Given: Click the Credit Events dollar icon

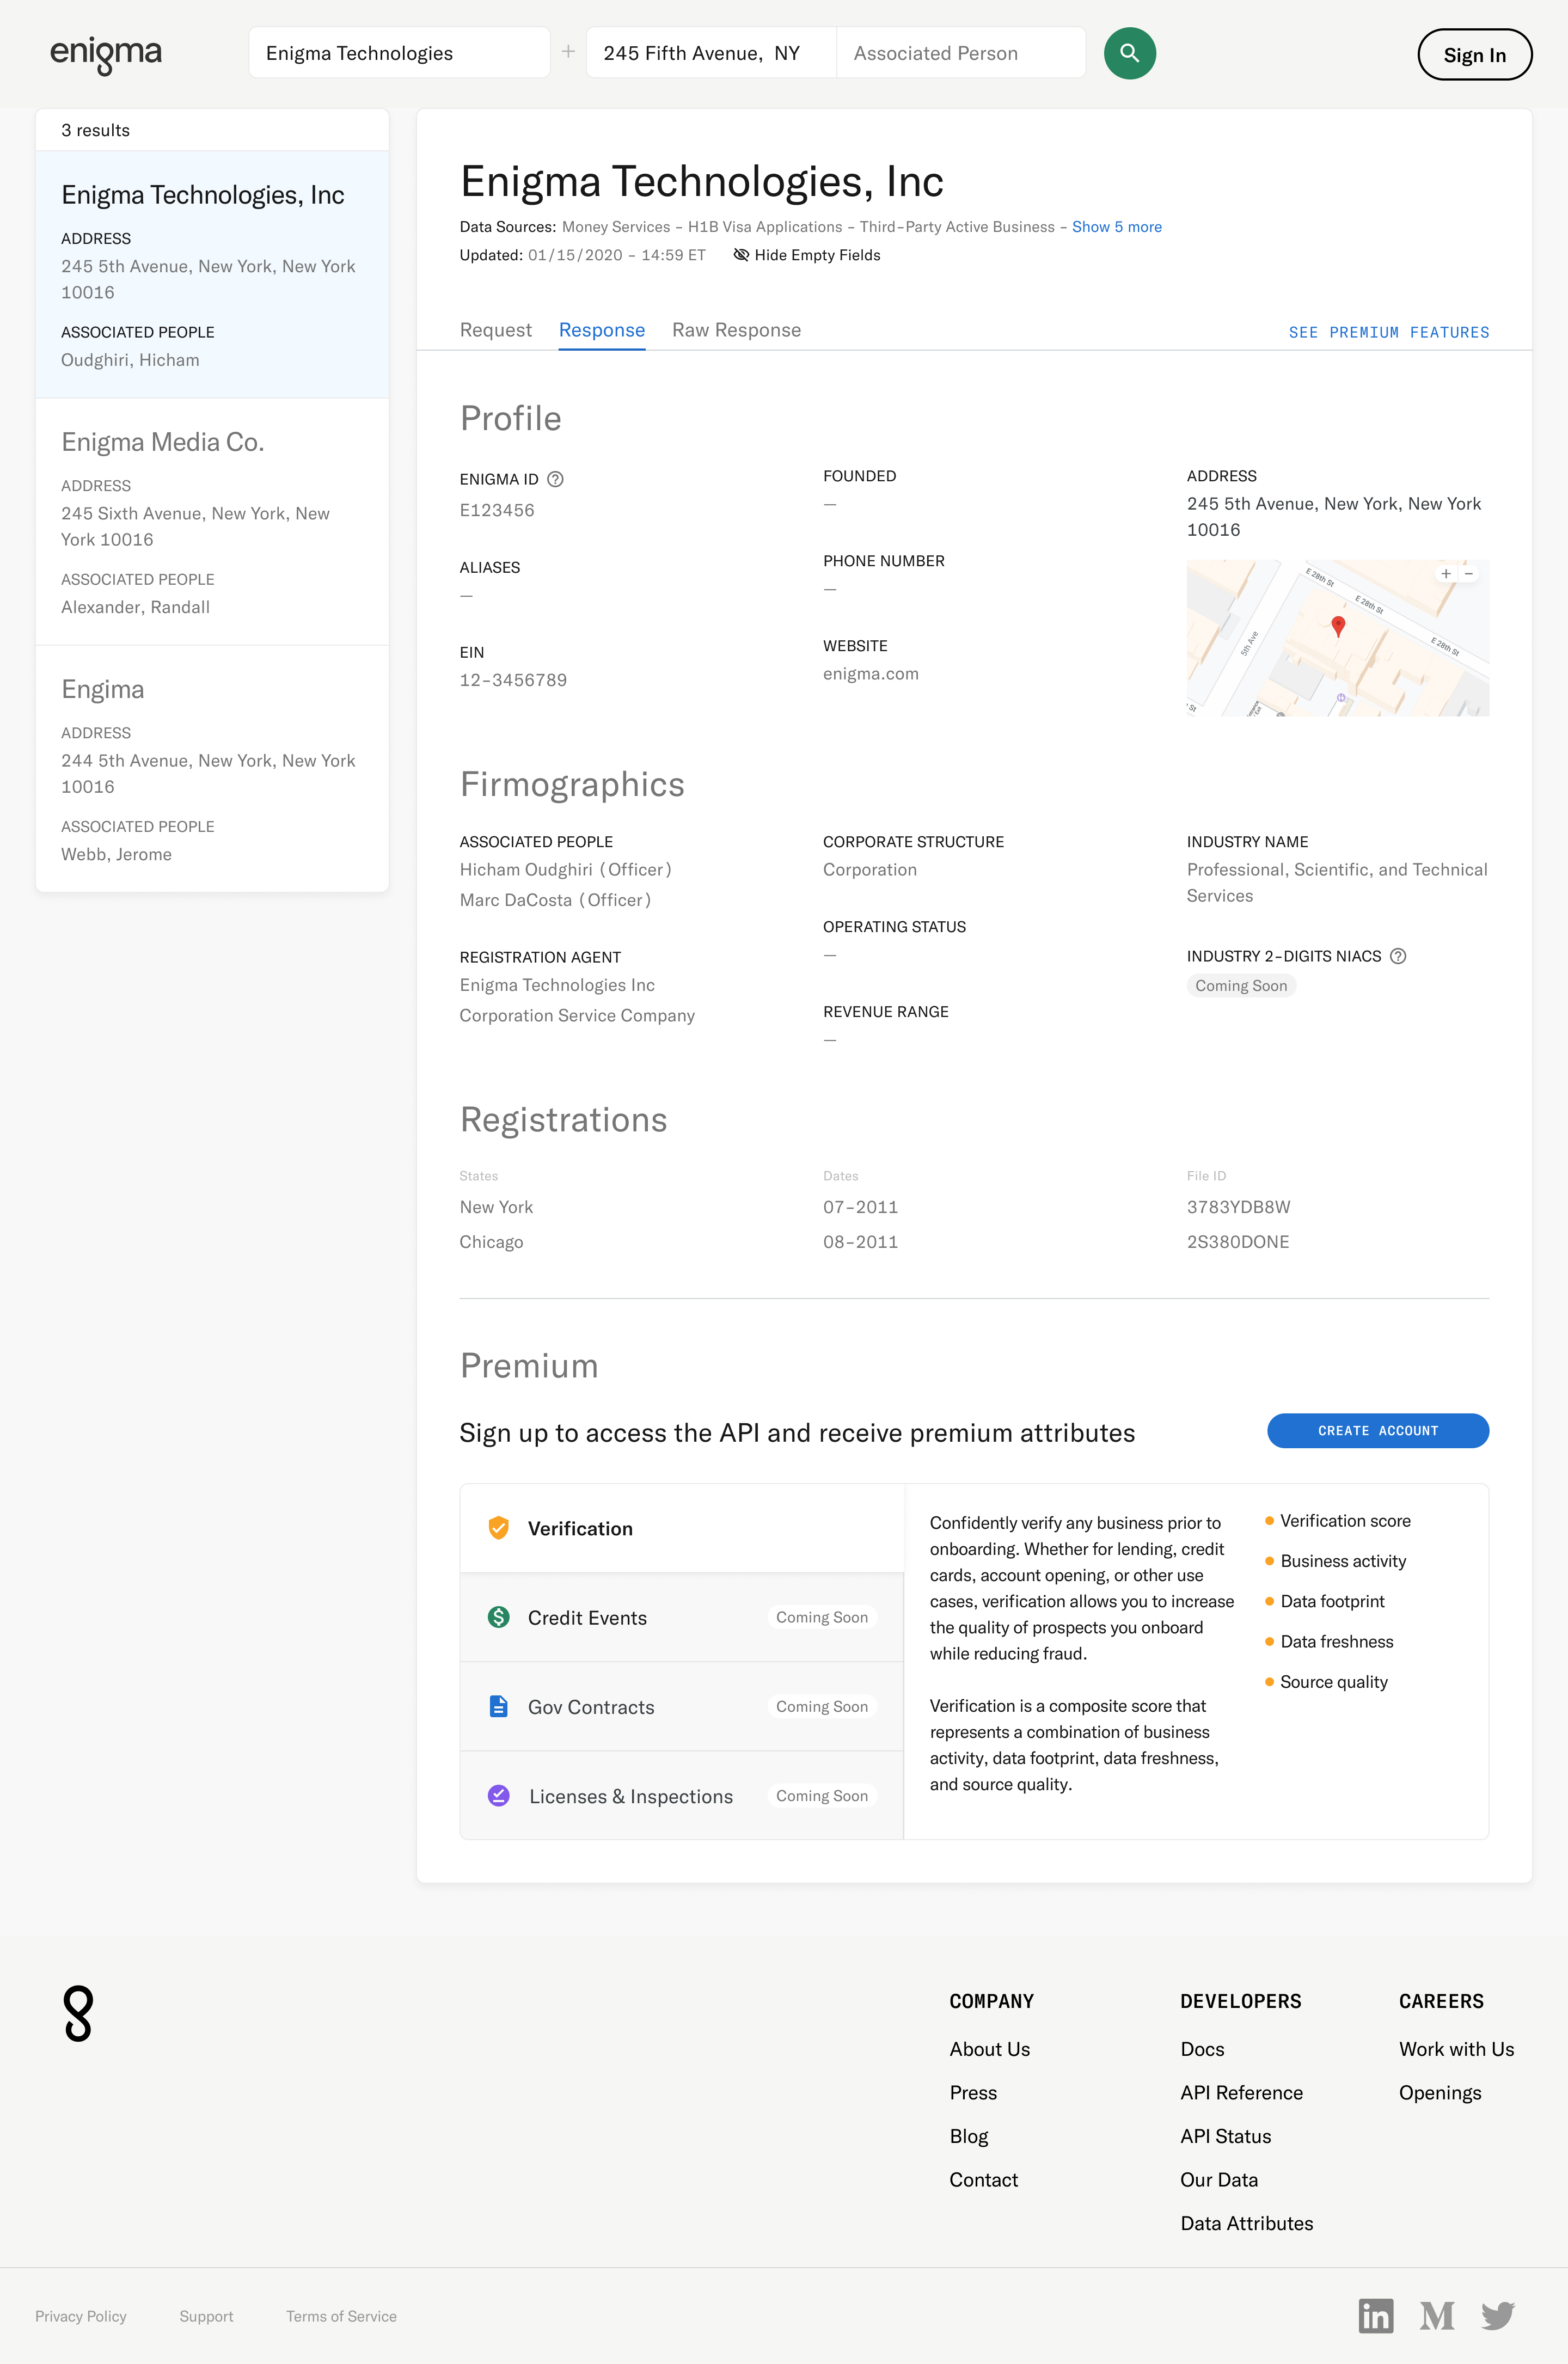Looking at the screenshot, I should (498, 1617).
